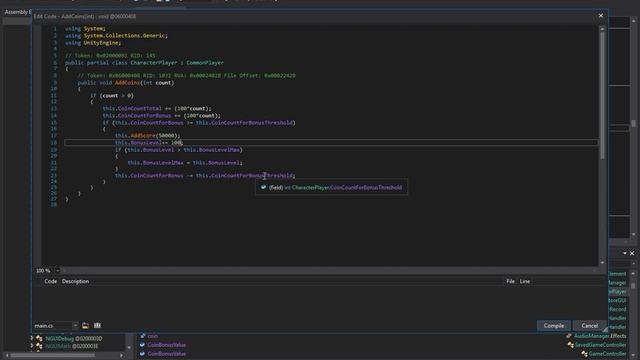The image size is (640, 360).
Task: Click the File column header
Action: click(510, 281)
